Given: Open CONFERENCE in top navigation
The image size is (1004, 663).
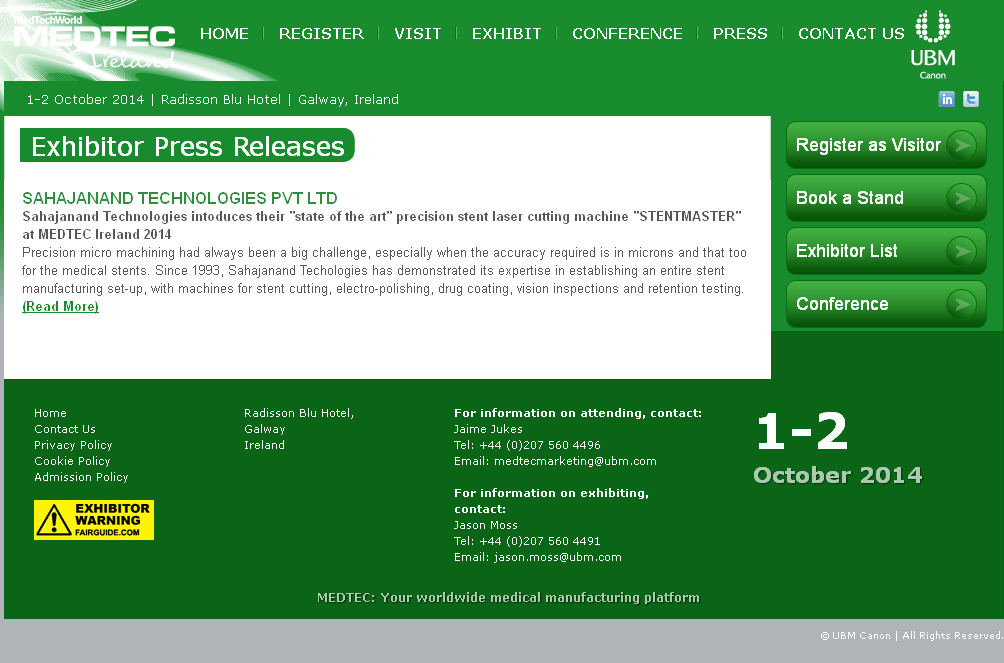Looking at the screenshot, I should pos(628,33).
